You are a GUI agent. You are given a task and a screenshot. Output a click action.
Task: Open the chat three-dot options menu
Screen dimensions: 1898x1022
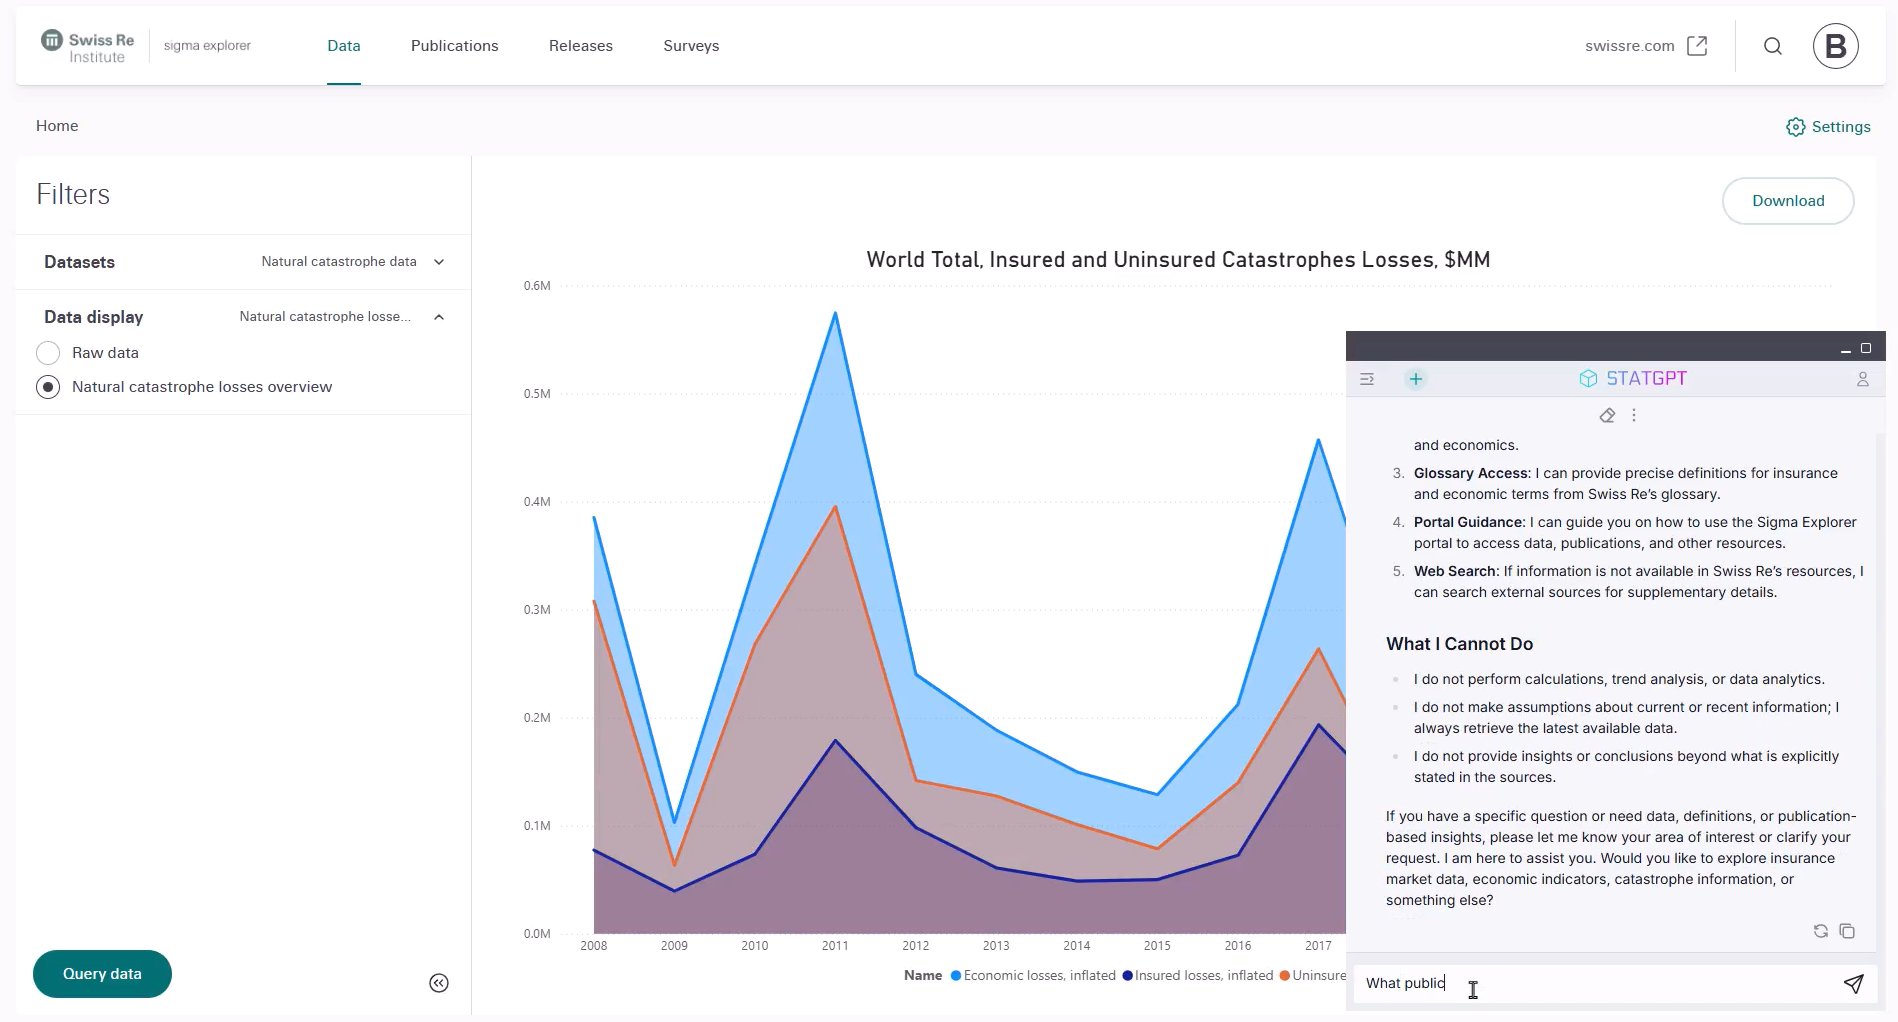coord(1634,416)
